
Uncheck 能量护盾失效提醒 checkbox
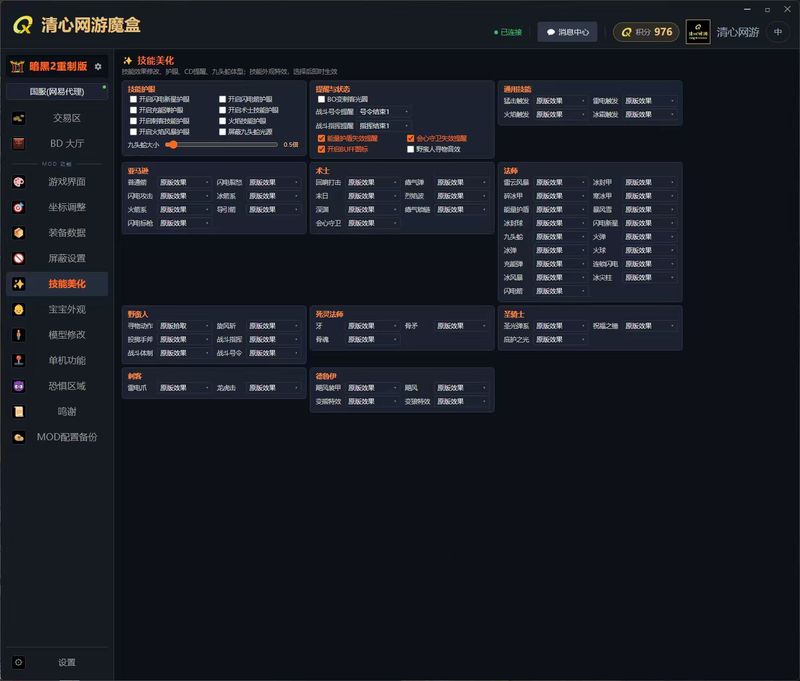point(321,138)
